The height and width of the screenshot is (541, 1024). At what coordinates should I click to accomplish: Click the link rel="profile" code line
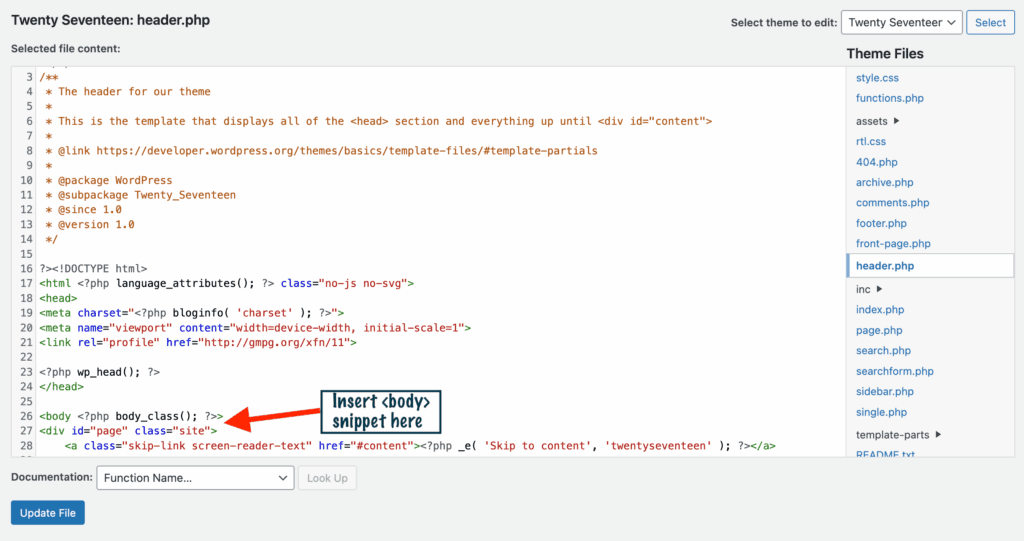(x=198, y=342)
